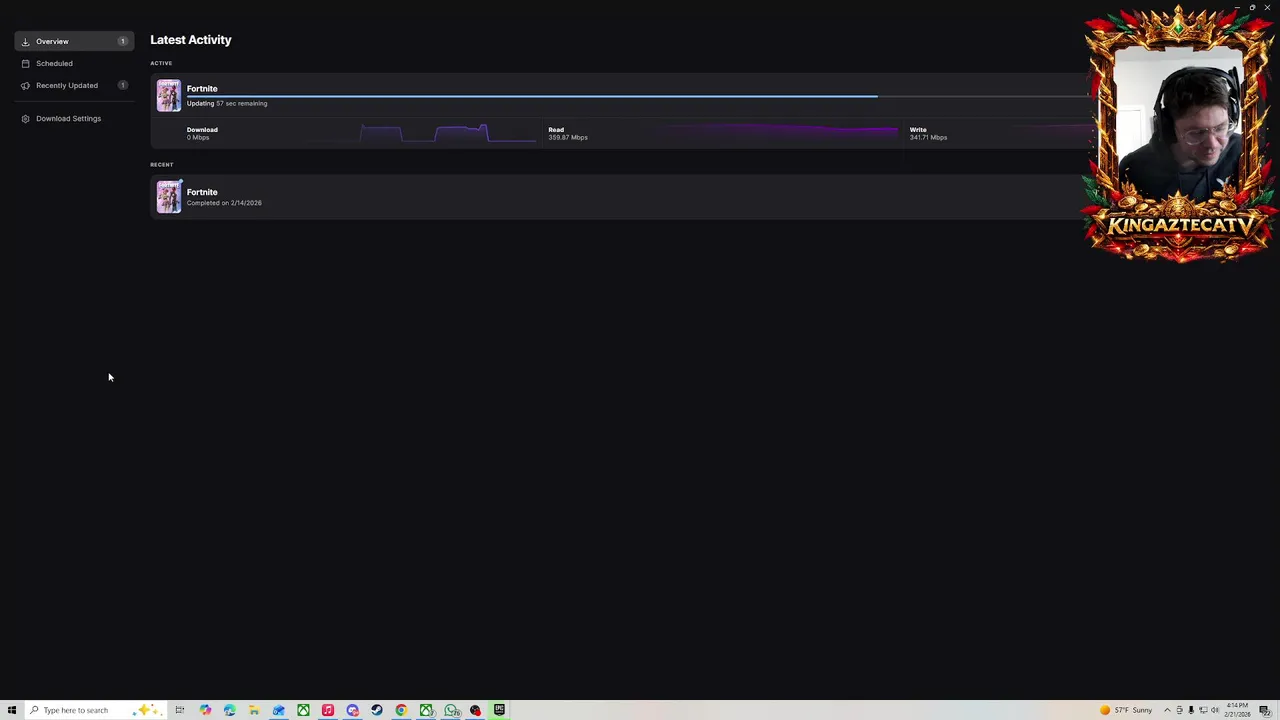Click the microphone tray icon

[1191, 710]
